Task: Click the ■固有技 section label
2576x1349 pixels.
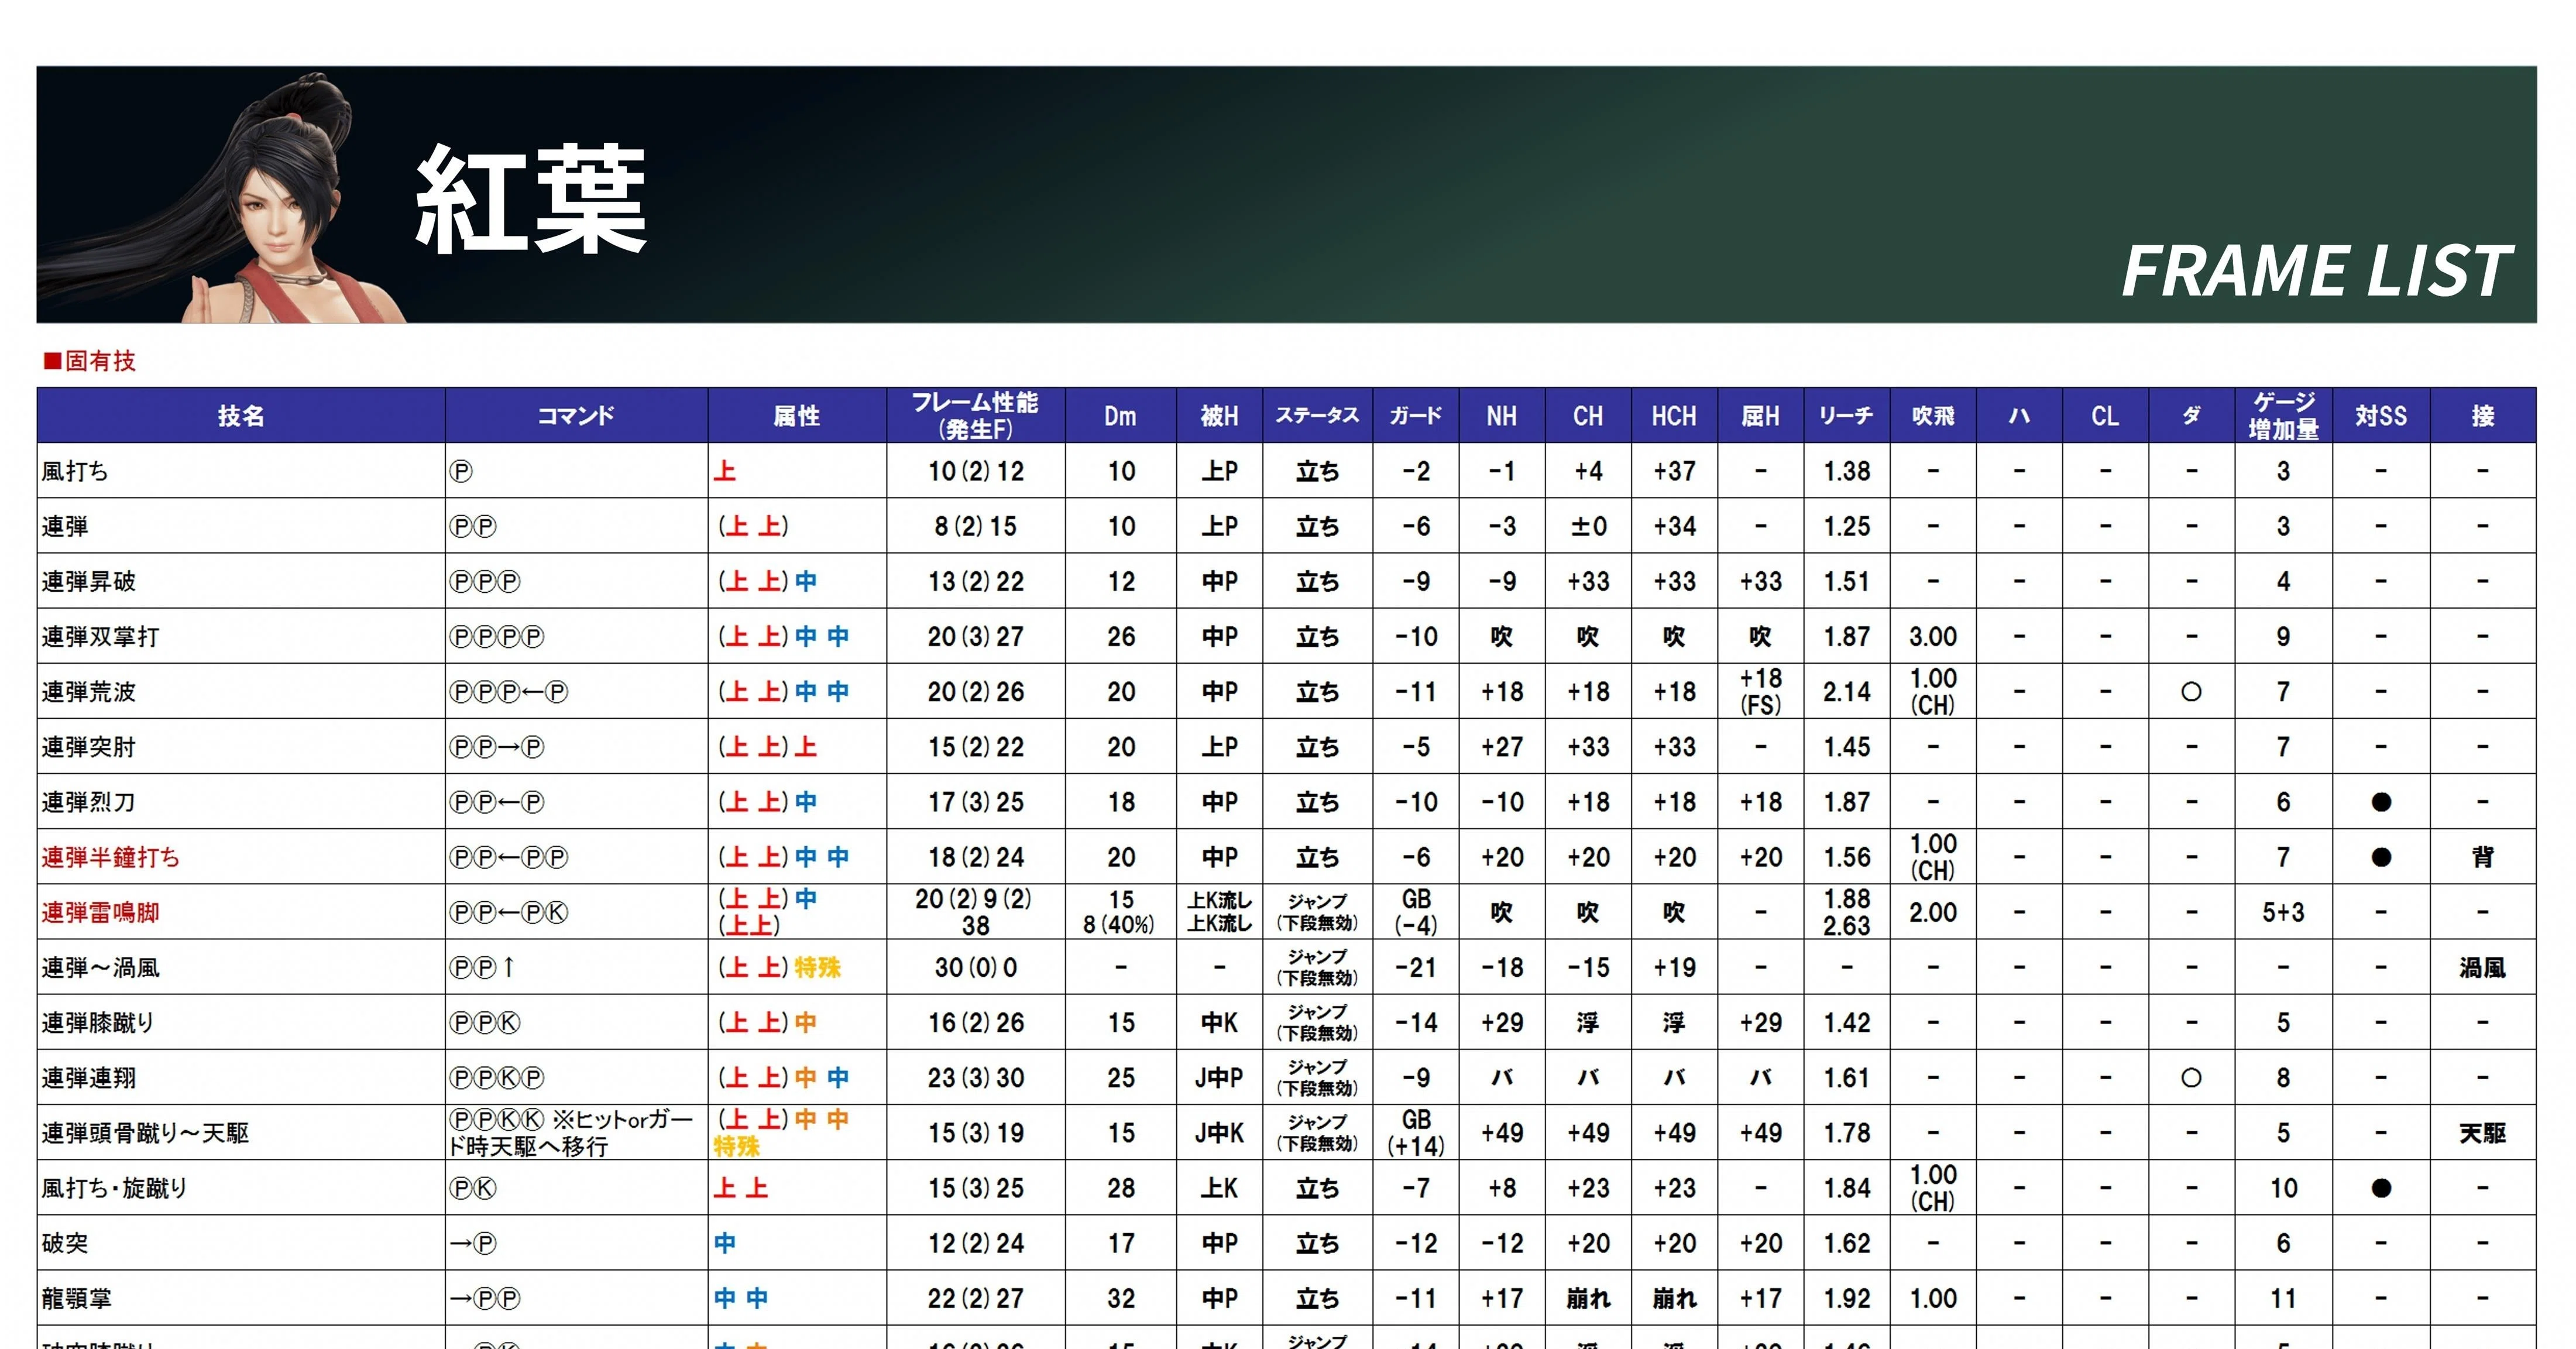Action: point(89,361)
